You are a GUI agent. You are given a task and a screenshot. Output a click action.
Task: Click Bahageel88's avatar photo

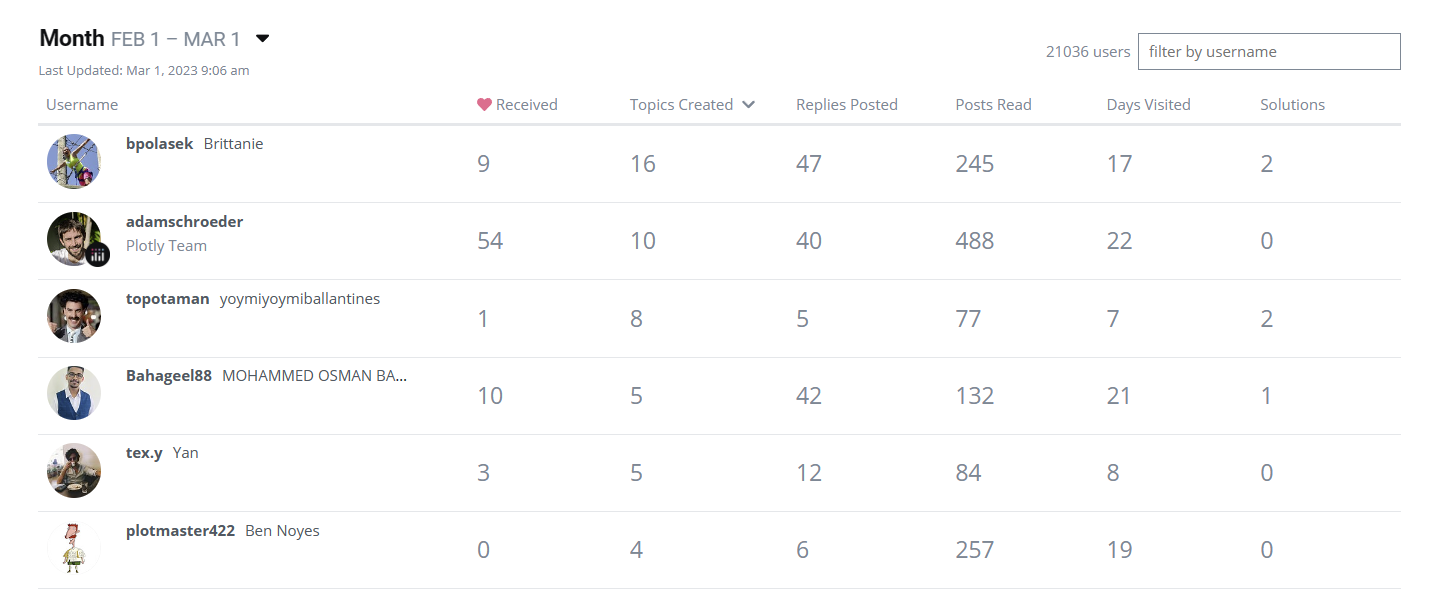(x=74, y=393)
